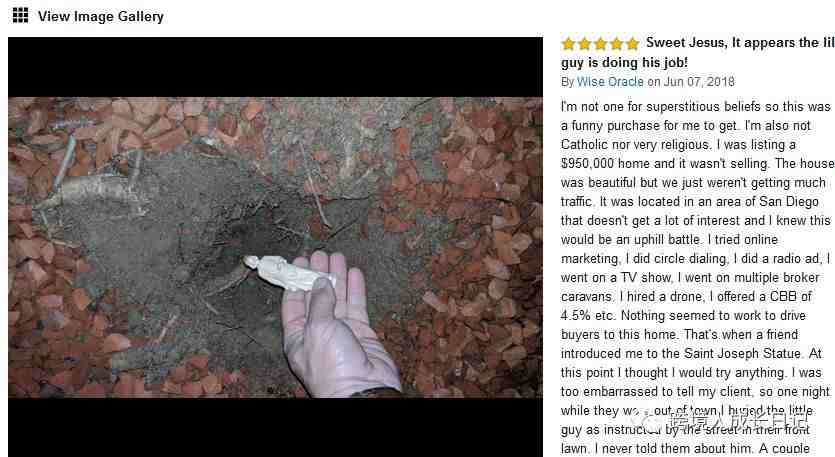Image resolution: width=835 pixels, height=457 pixels.
Task: Click the second gold rating star
Action: (585, 44)
